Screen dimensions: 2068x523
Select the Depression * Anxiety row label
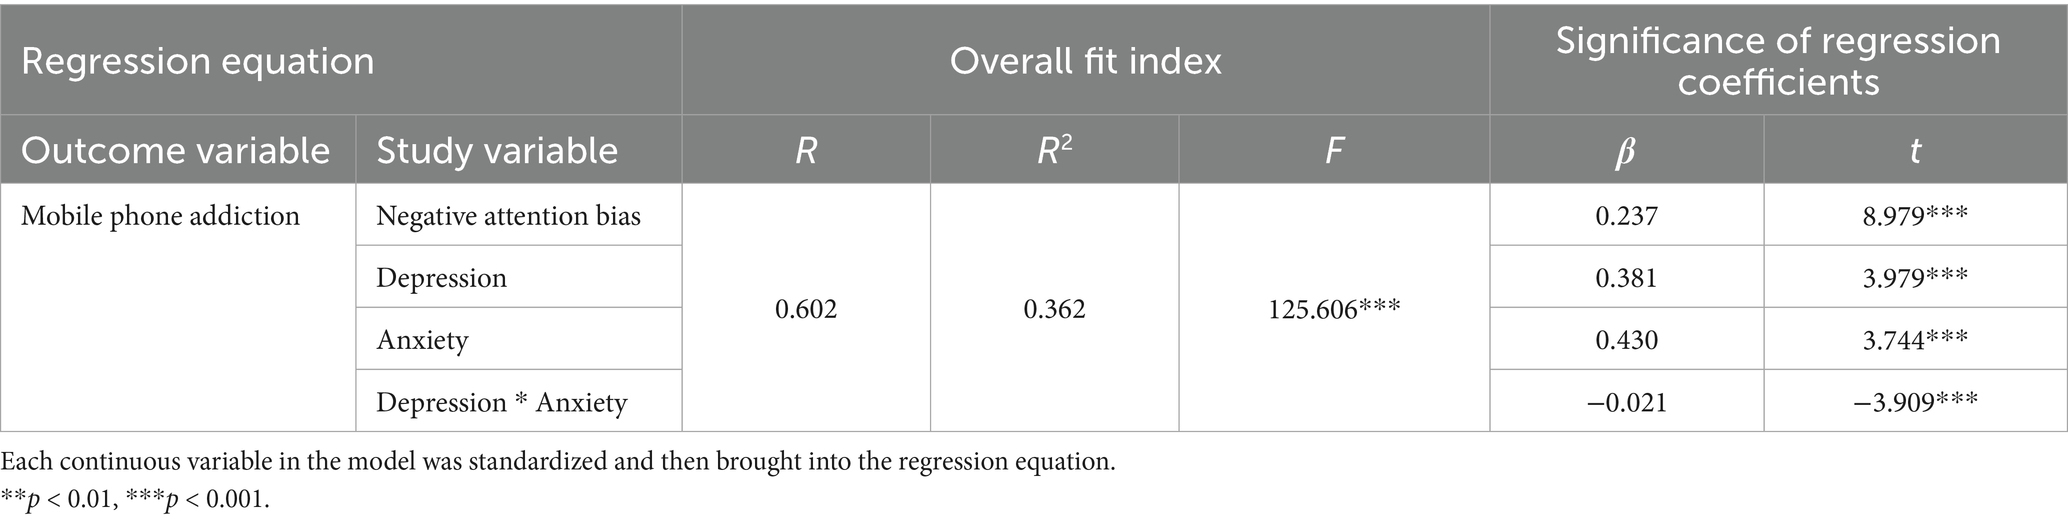click(x=501, y=402)
